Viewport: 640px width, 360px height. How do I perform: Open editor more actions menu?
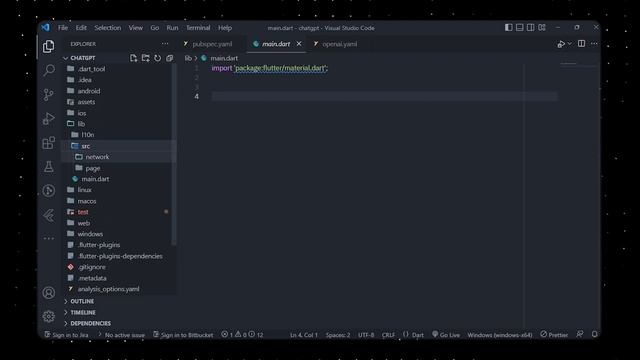[594, 44]
